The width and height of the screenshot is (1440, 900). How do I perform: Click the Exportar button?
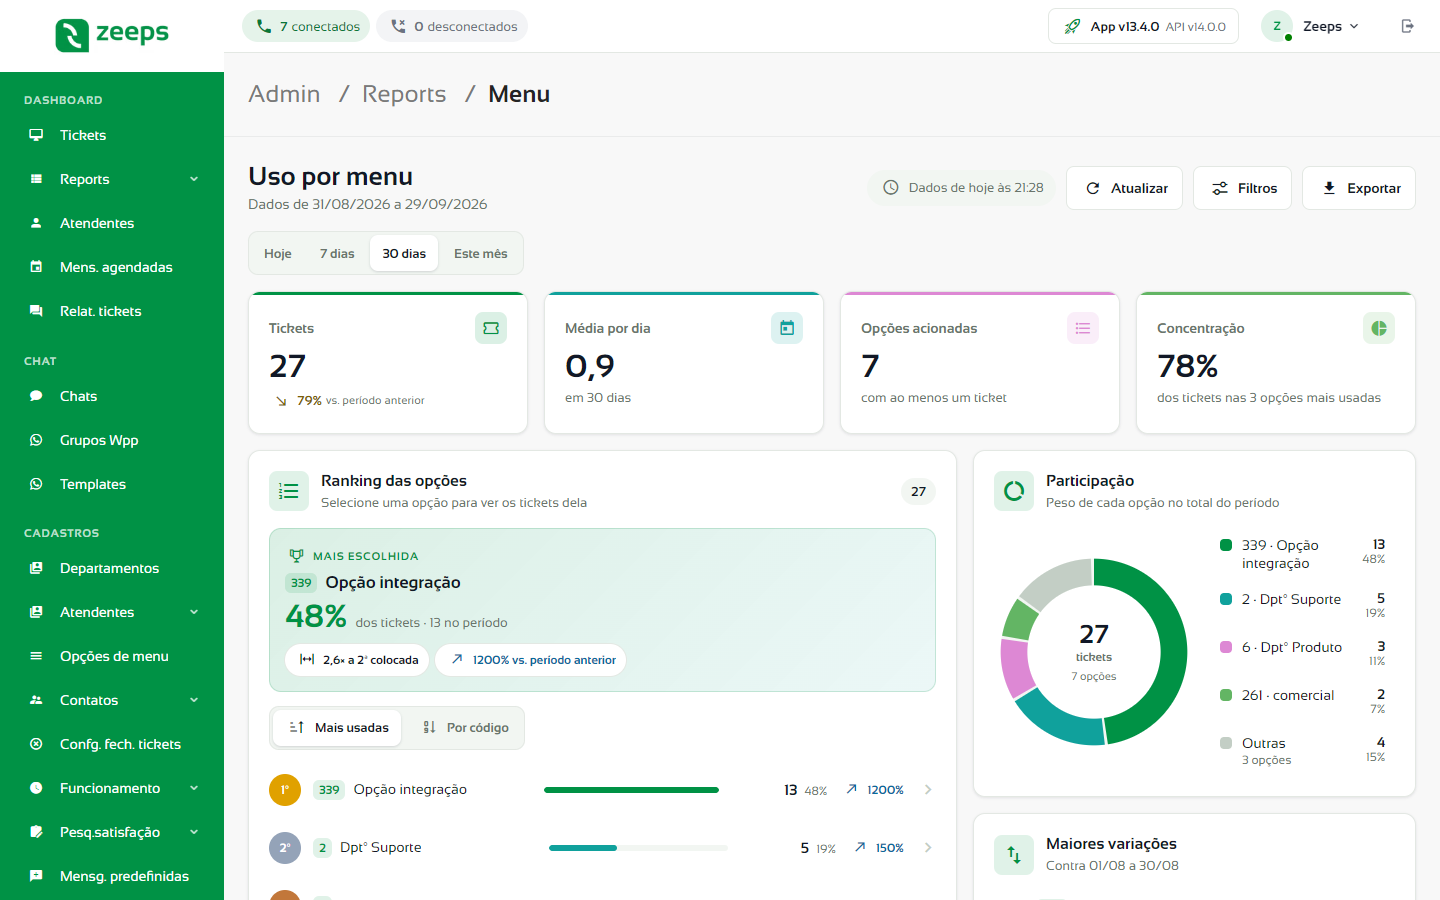tap(1359, 188)
